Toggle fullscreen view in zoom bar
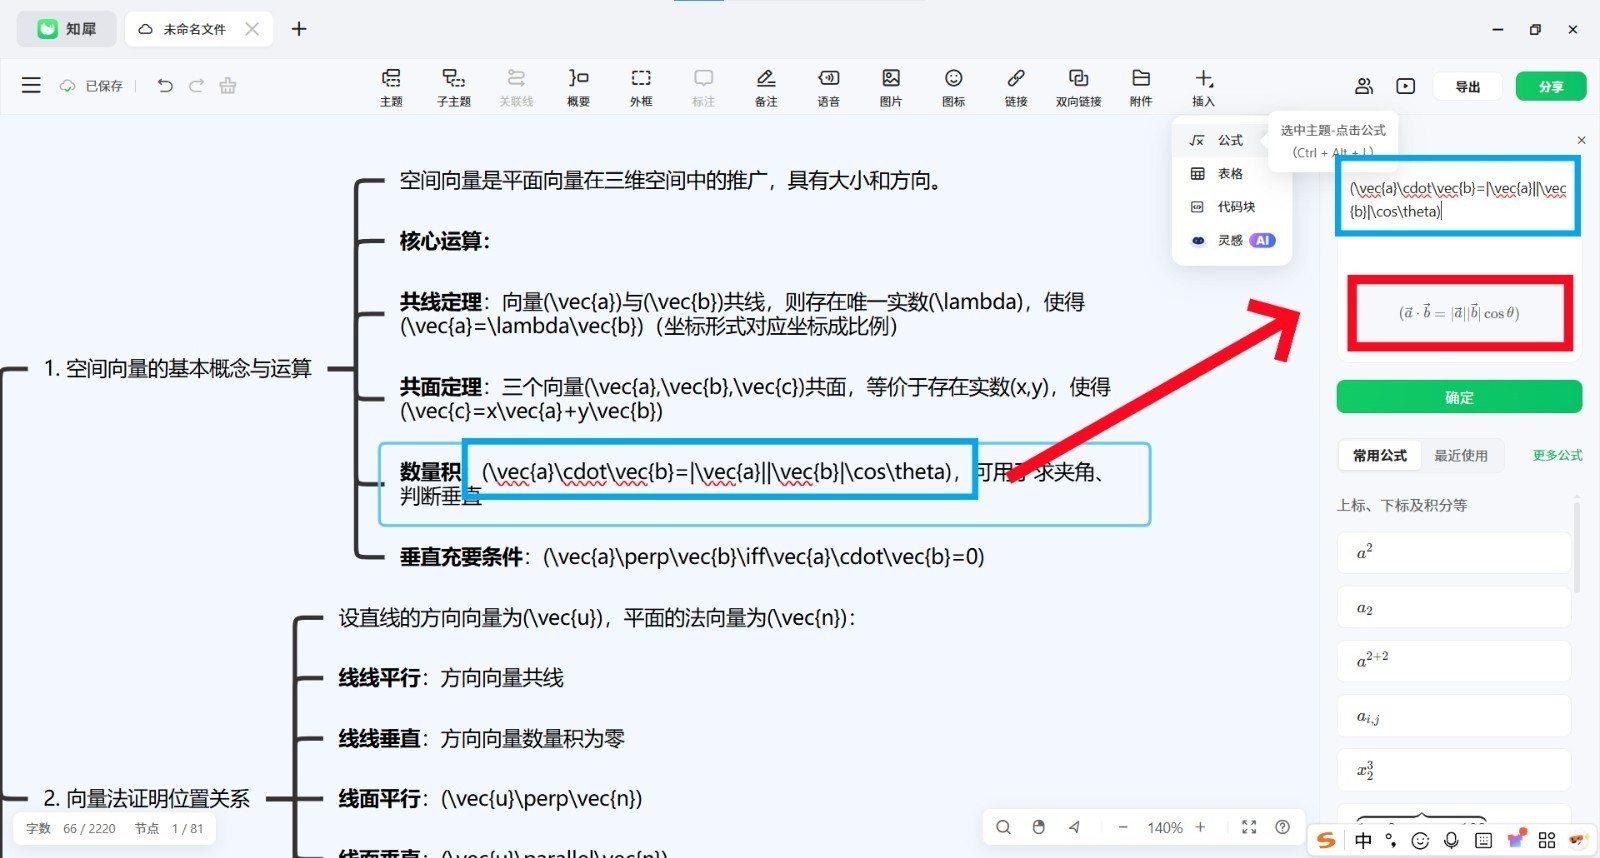Viewport: 1600px width, 858px height. (1249, 827)
